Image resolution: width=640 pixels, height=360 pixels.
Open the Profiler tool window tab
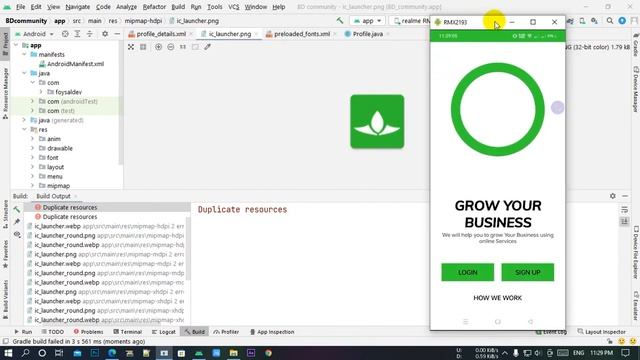coord(226,332)
